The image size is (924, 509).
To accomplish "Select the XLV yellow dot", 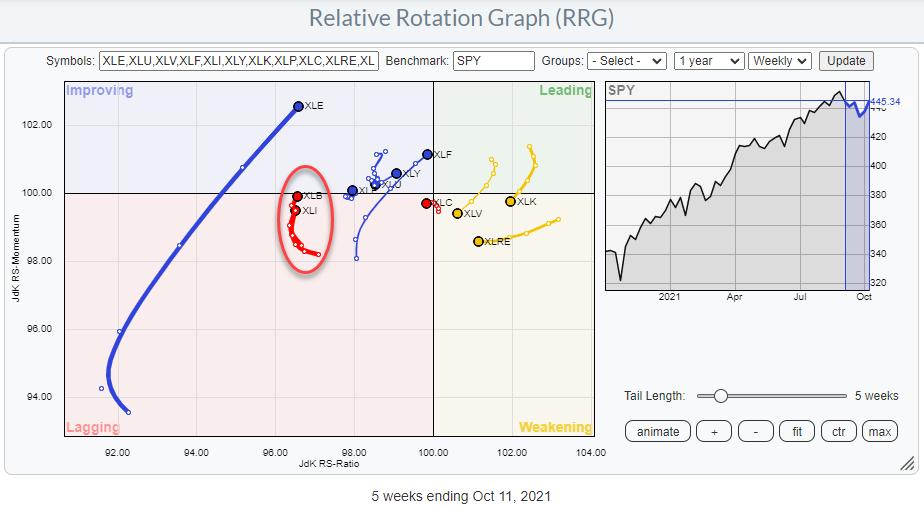I will tap(457, 213).
